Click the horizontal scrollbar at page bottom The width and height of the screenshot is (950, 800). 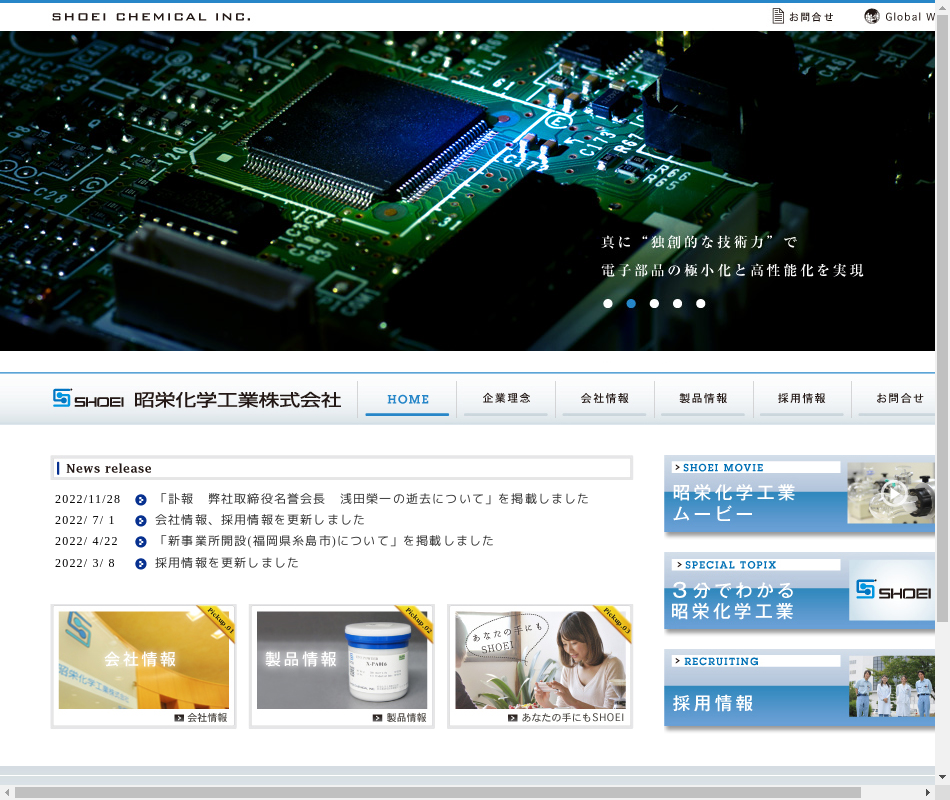coord(437,792)
